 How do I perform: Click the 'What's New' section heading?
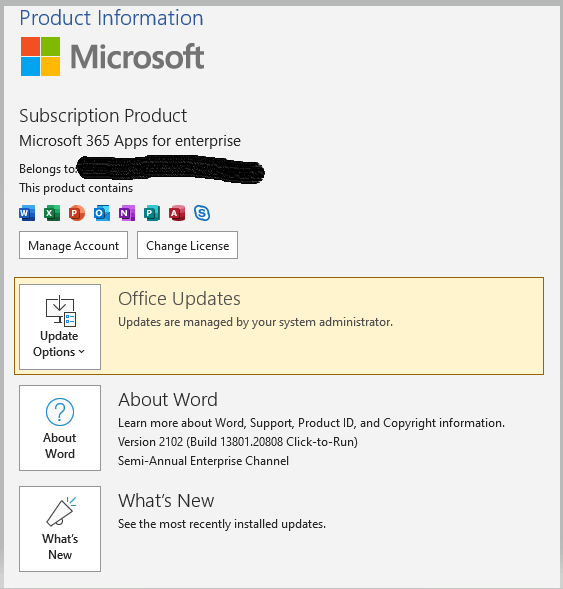click(166, 501)
